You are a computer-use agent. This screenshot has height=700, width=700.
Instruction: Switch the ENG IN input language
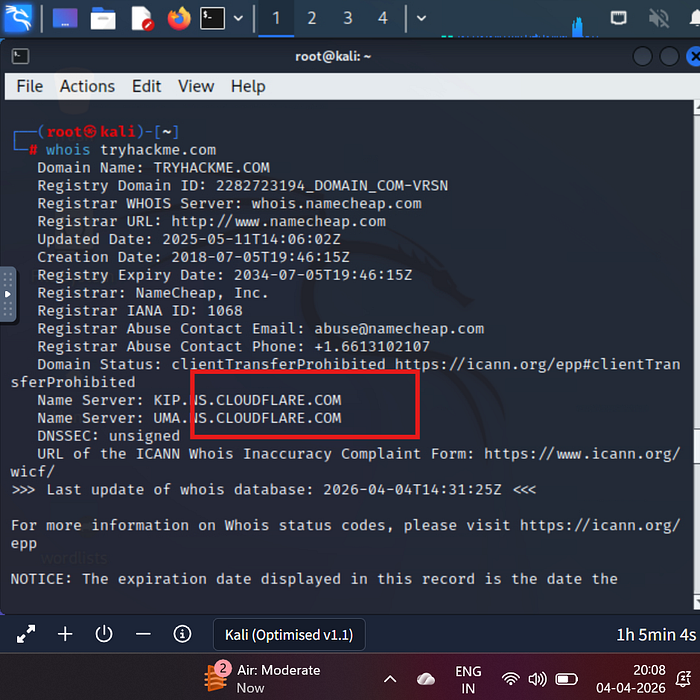[x=468, y=679]
